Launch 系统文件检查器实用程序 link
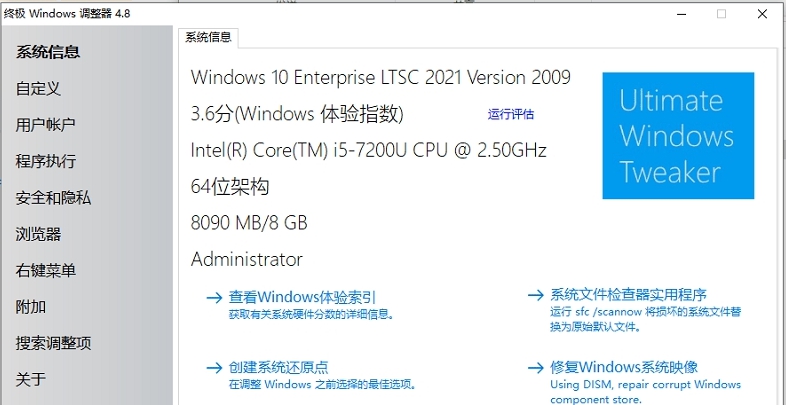Viewport: 786px width, 405px height. [x=629, y=295]
